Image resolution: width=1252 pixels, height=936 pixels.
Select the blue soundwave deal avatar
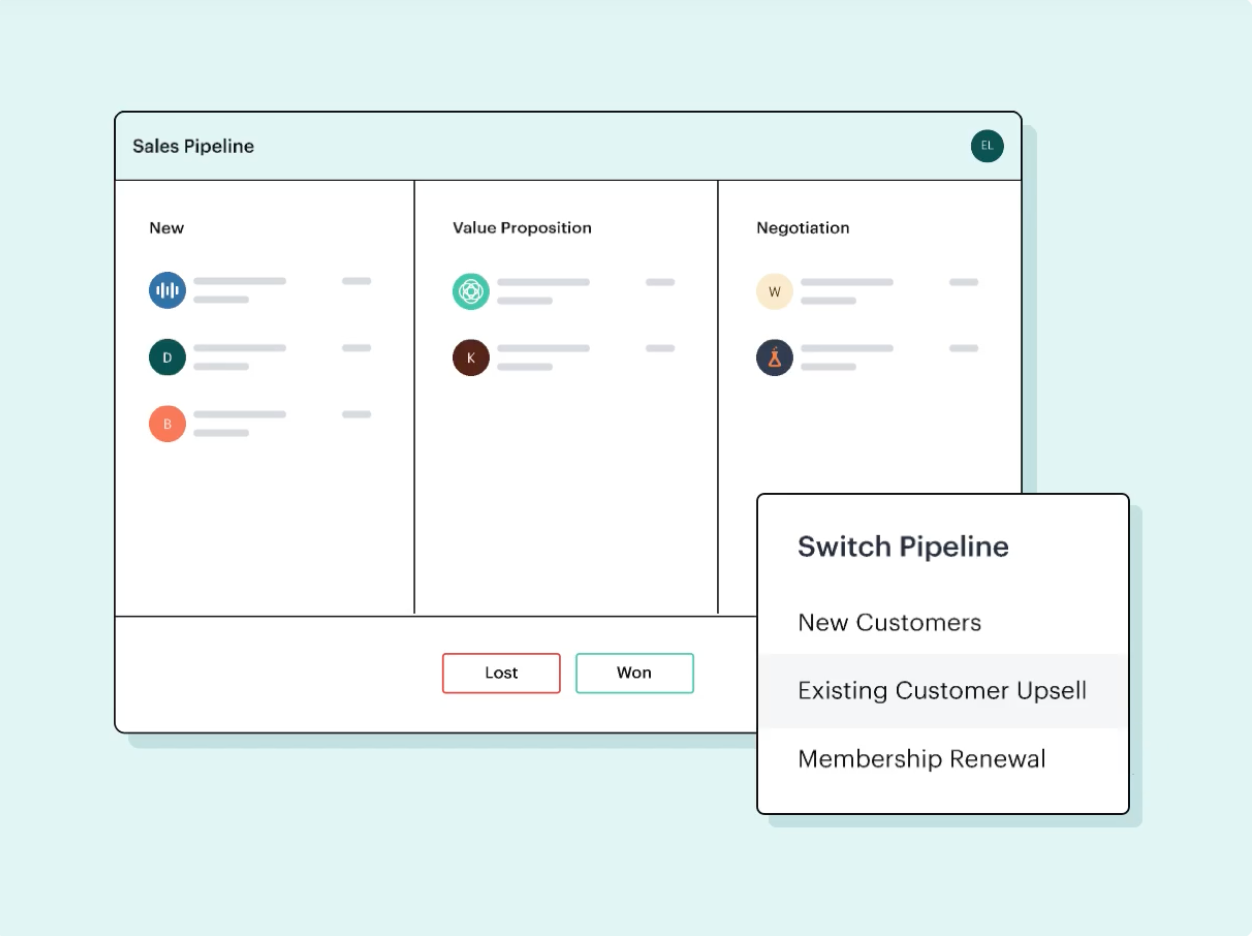pos(168,291)
